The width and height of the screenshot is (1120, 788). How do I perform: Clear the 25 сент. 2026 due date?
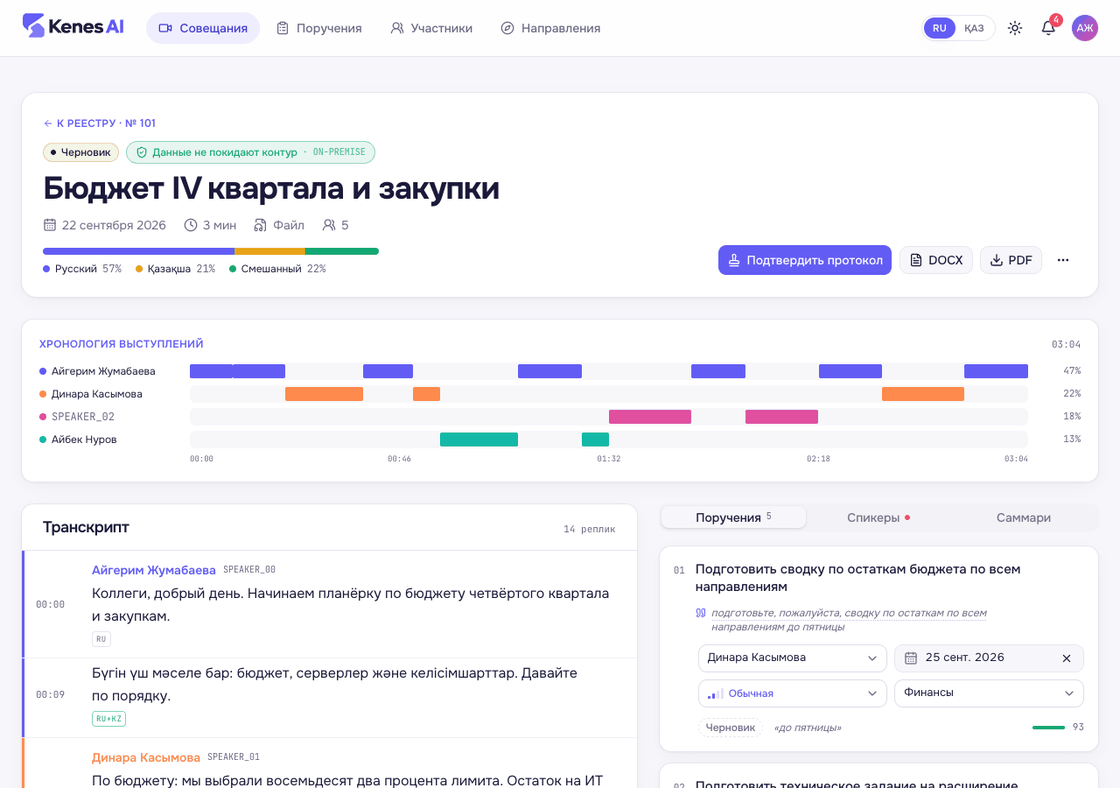(x=1066, y=658)
